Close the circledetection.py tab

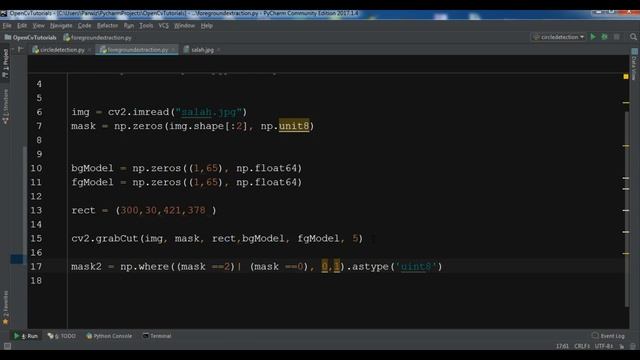pos(89,50)
